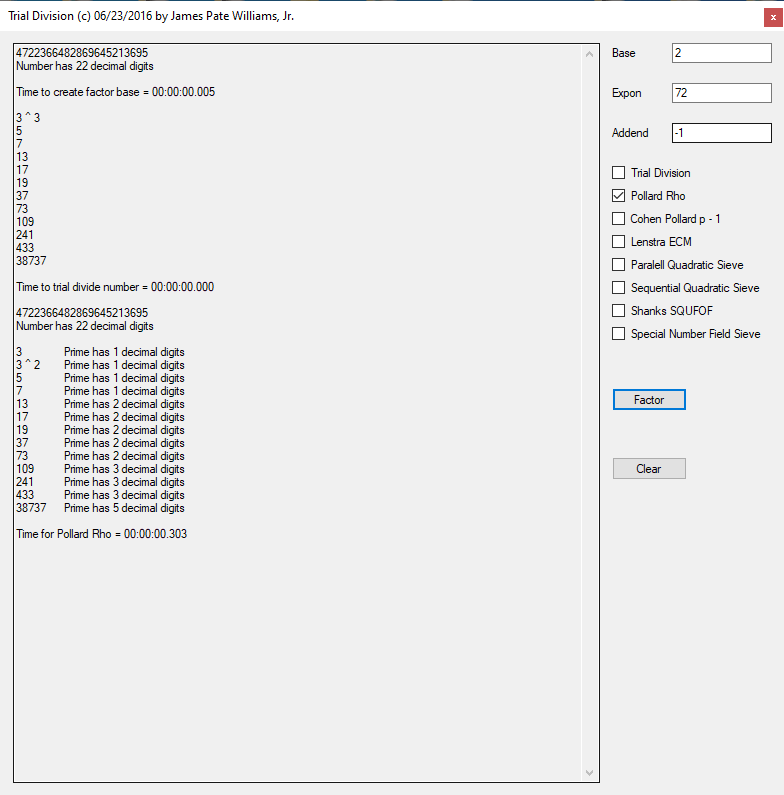
Task: Click the 38737 prime factor result line
Action: 100,508
